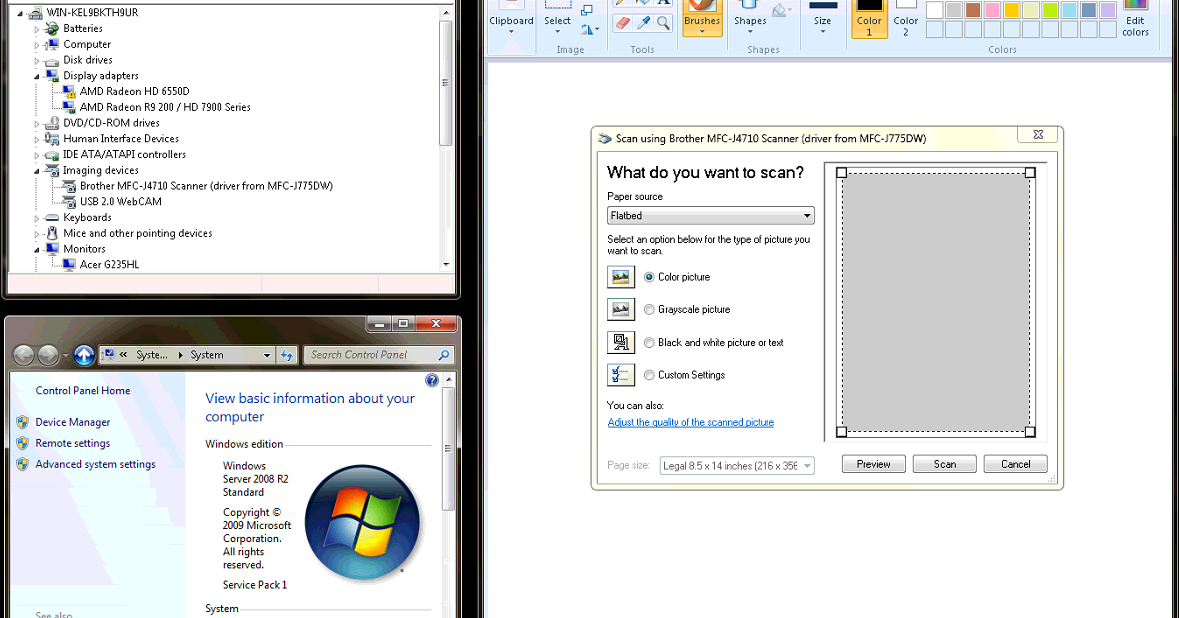Open the Paper source Flatbed dropdown

(x=711, y=216)
